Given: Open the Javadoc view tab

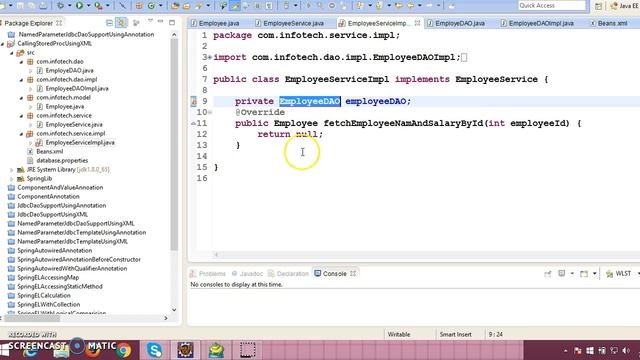Looking at the screenshot, I should point(247,273).
